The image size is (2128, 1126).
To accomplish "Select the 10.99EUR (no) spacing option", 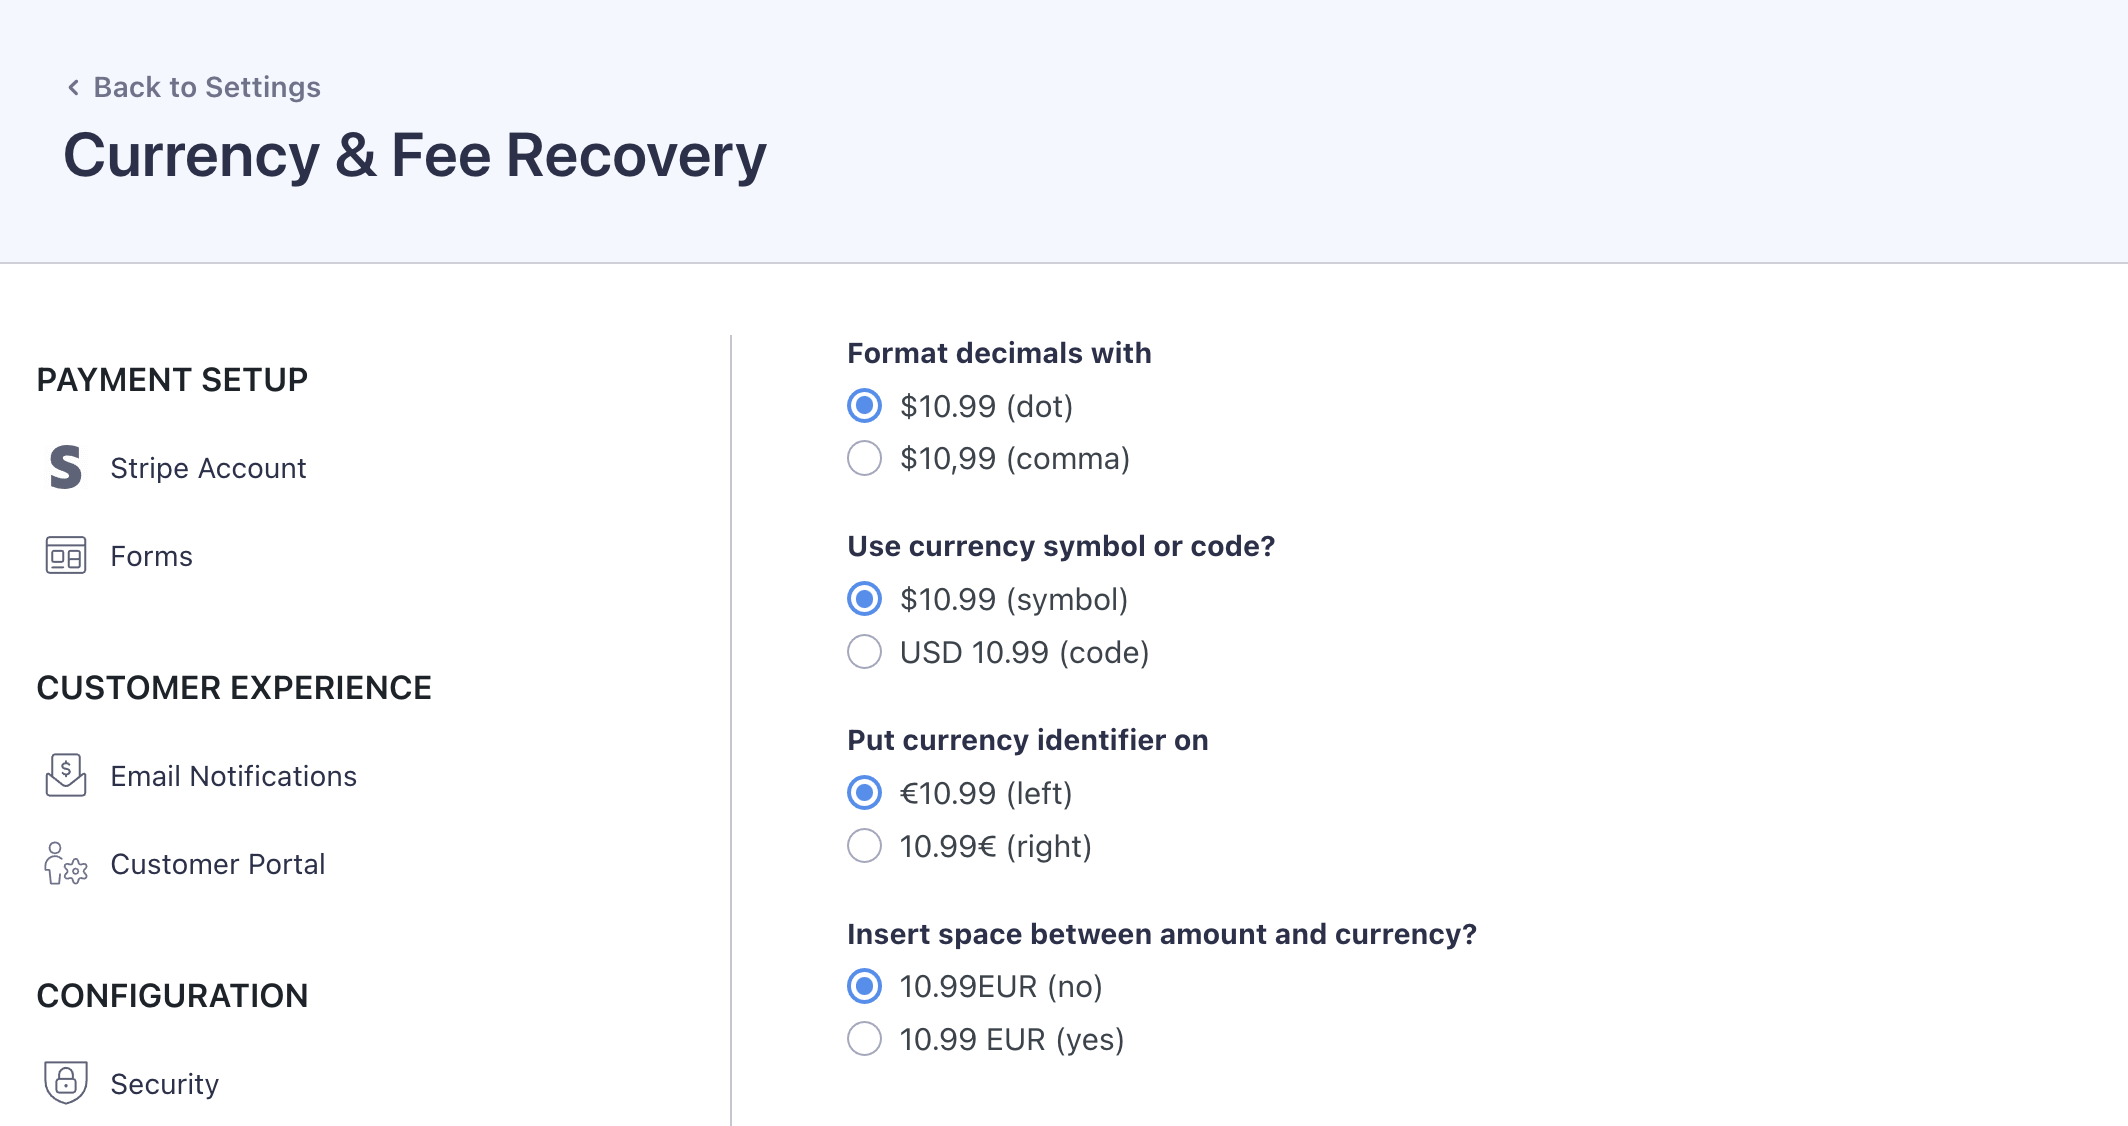I will tap(865, 986).
